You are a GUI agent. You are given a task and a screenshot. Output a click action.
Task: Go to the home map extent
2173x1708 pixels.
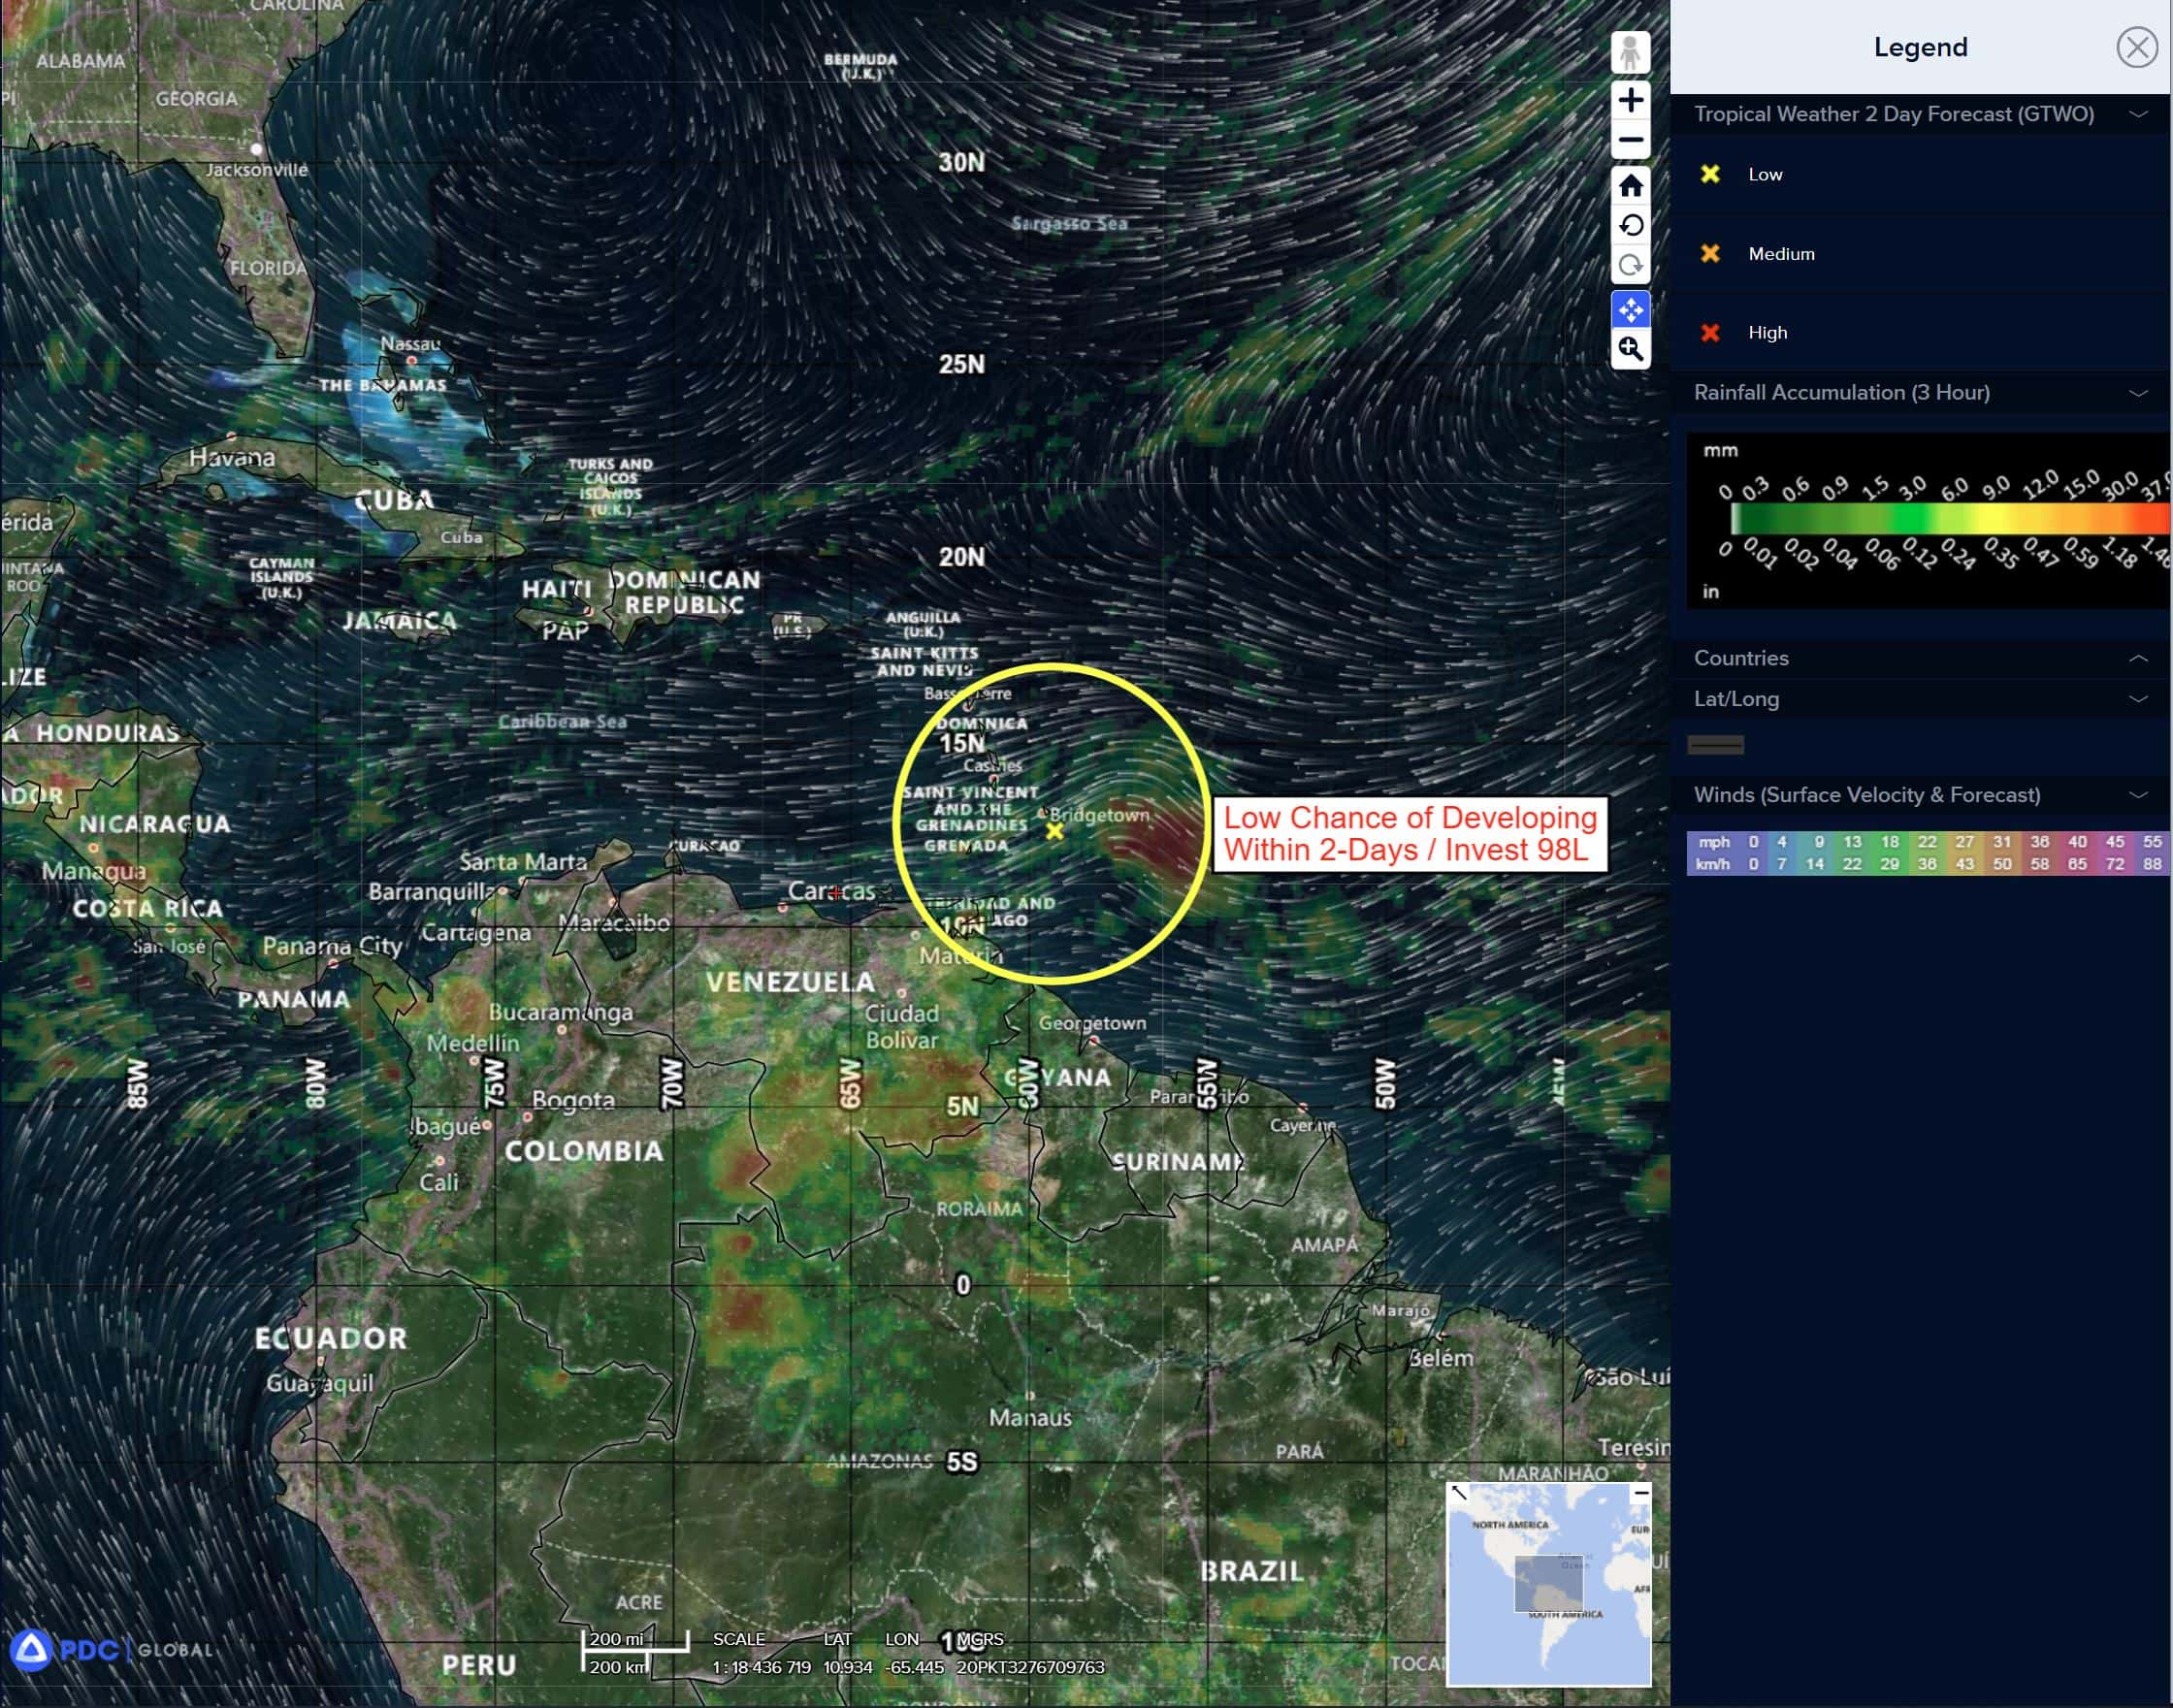tap(1630, 186)
